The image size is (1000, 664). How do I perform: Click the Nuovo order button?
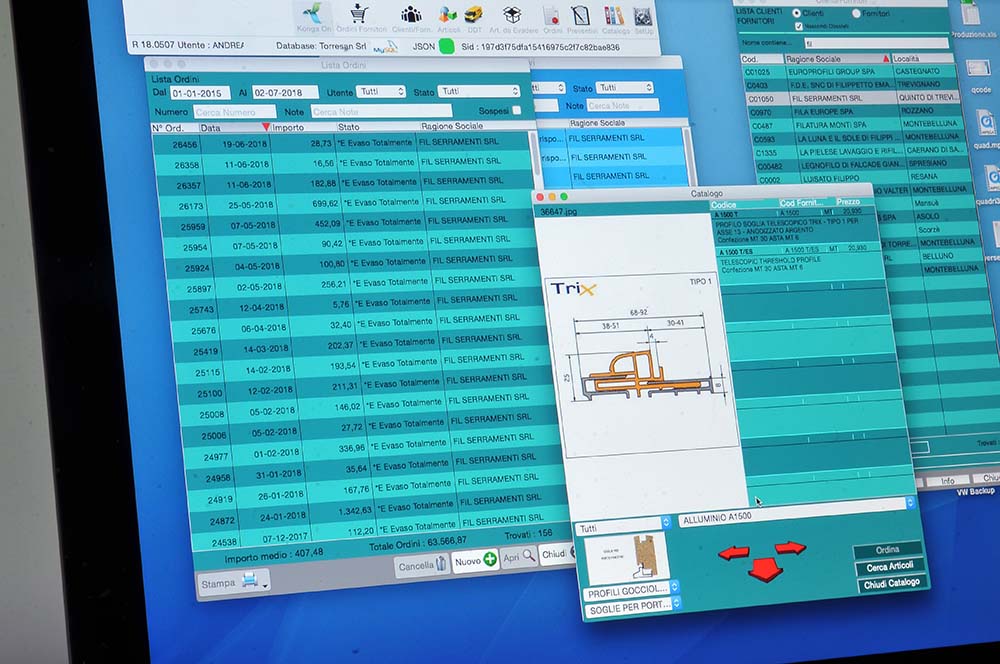click(x=476, y=561)
